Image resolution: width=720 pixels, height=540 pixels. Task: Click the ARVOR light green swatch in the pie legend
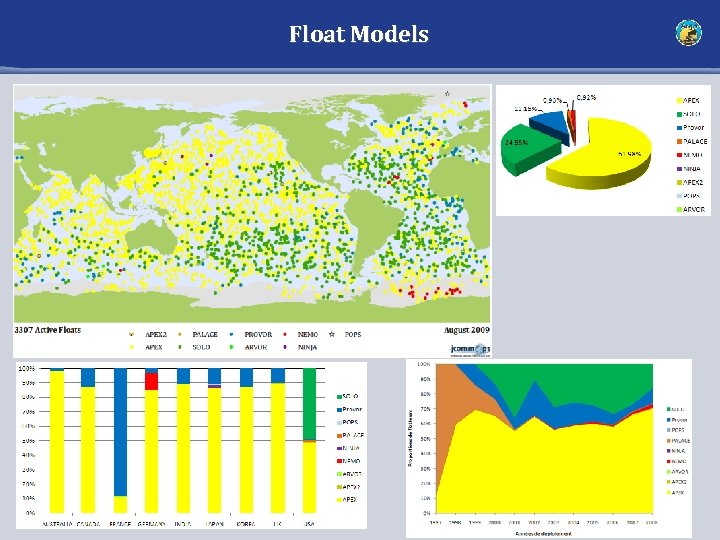679,209
